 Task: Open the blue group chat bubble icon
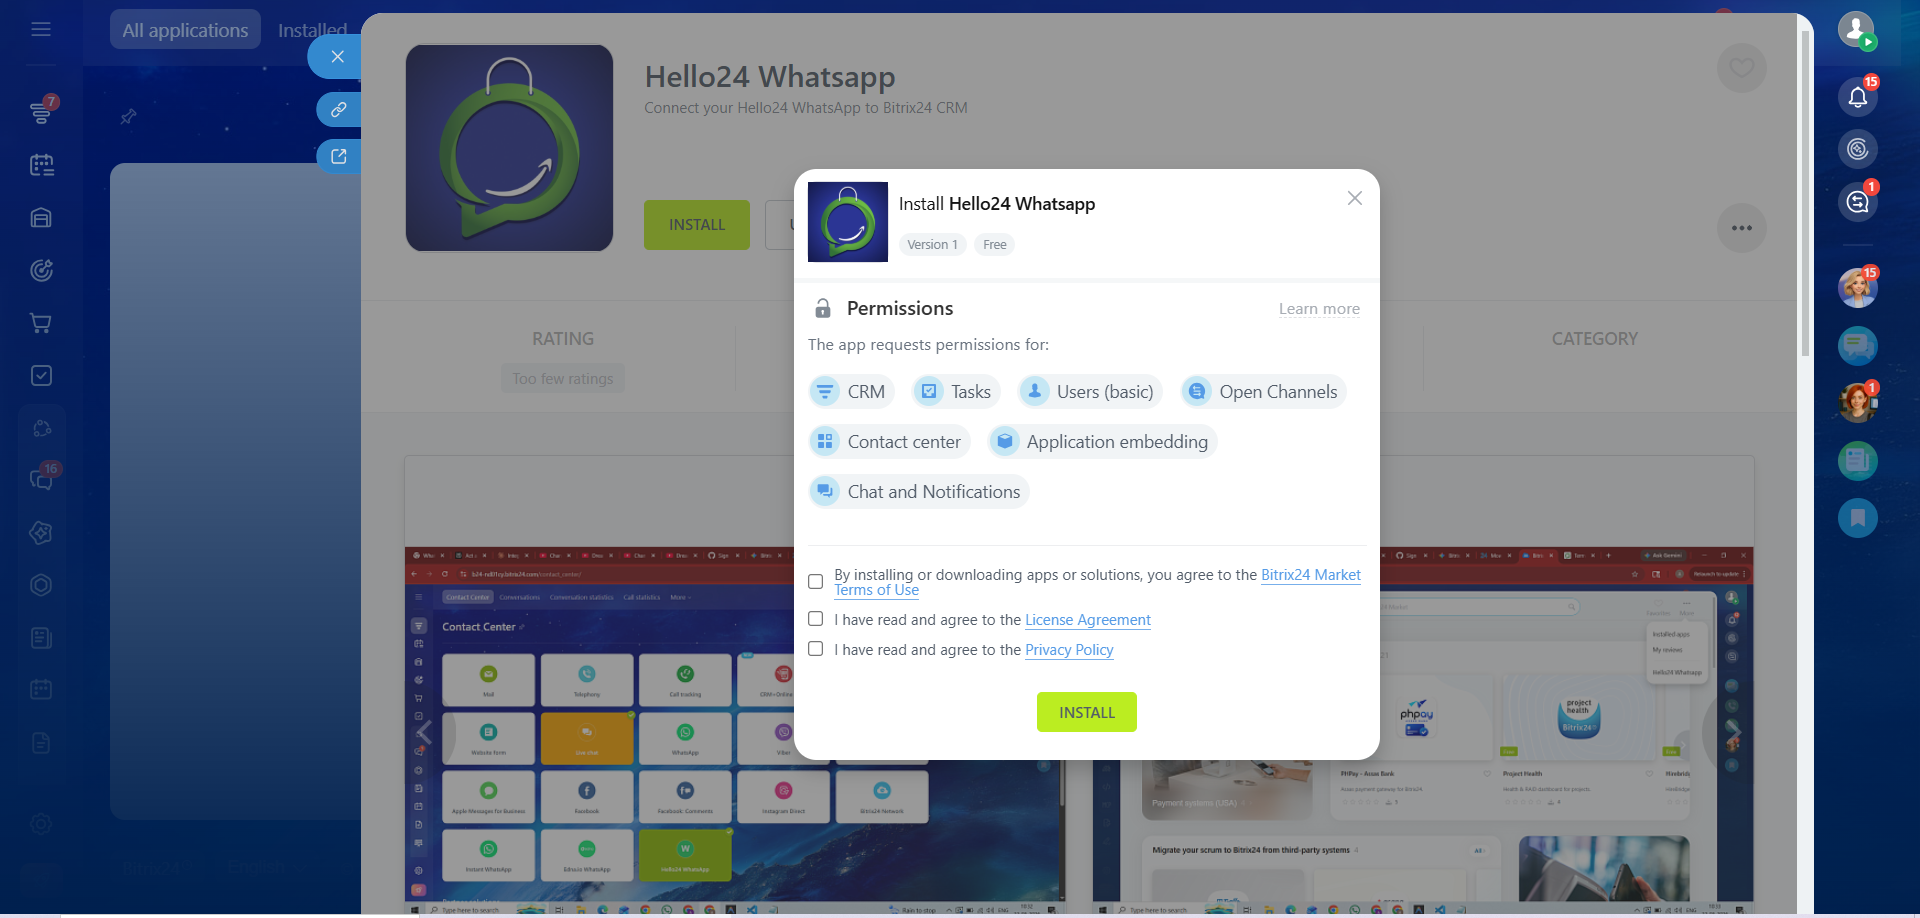tap(1858, 346)
